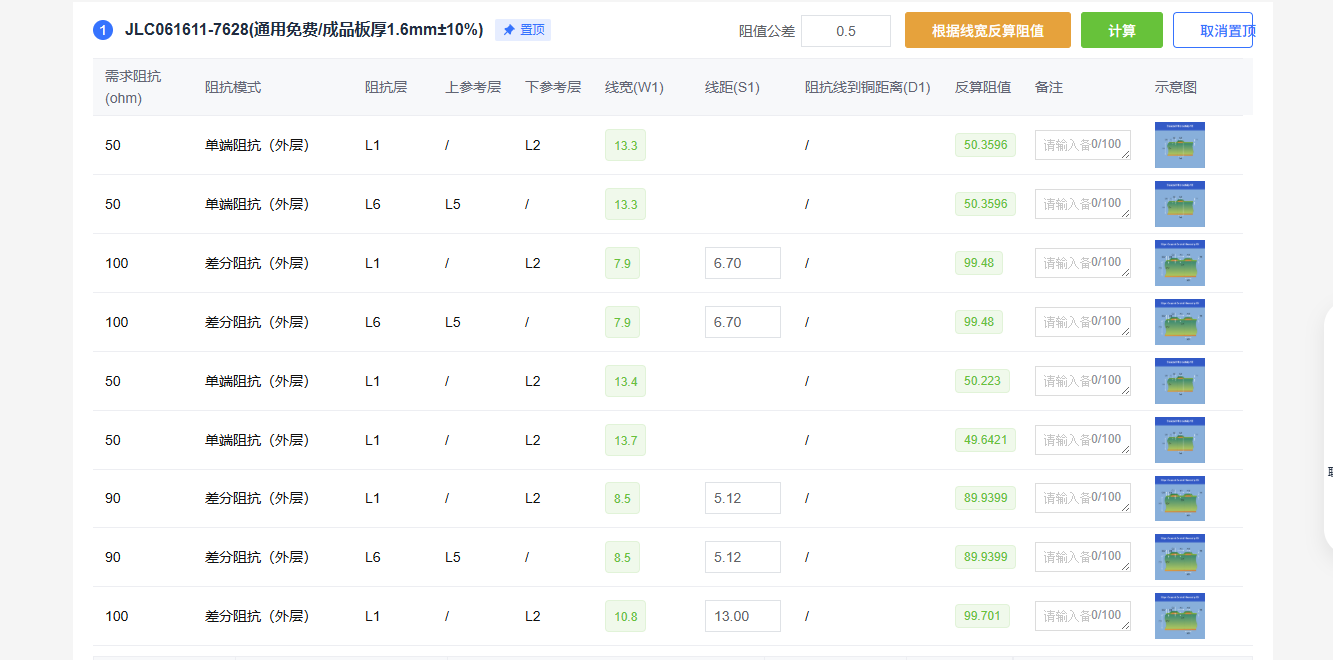Select line width 13.3 in first row
Viewport: 1333px width, 660px height.
pyautogui.click(x=626, y=145)
